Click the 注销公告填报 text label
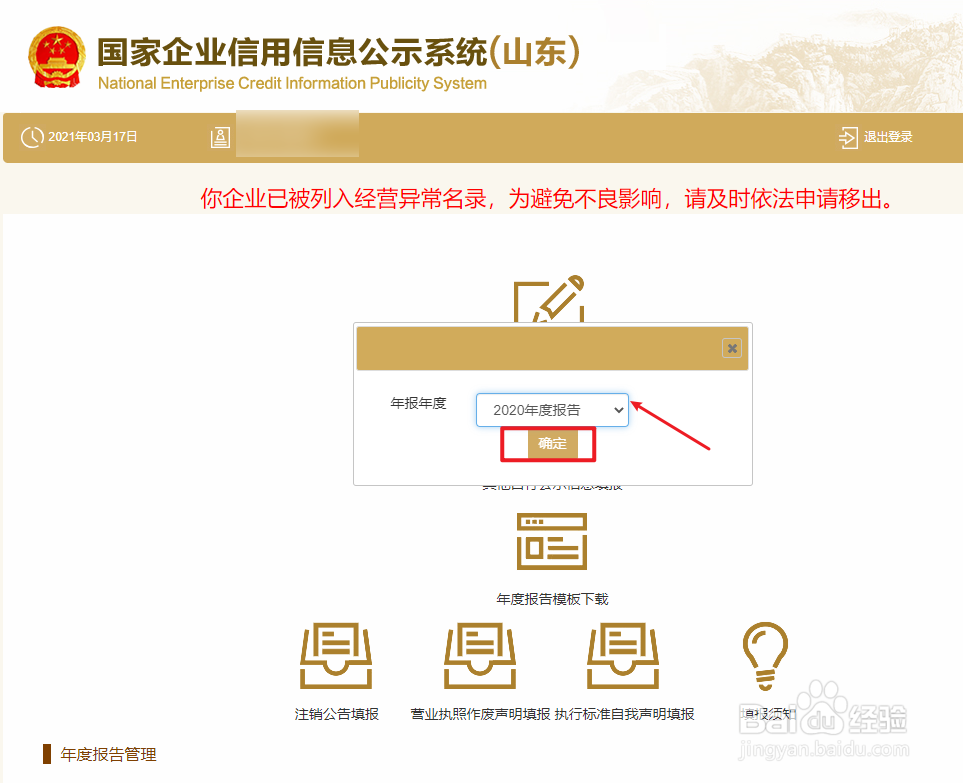This screenshot has width=963, height=783. point(336,713)
